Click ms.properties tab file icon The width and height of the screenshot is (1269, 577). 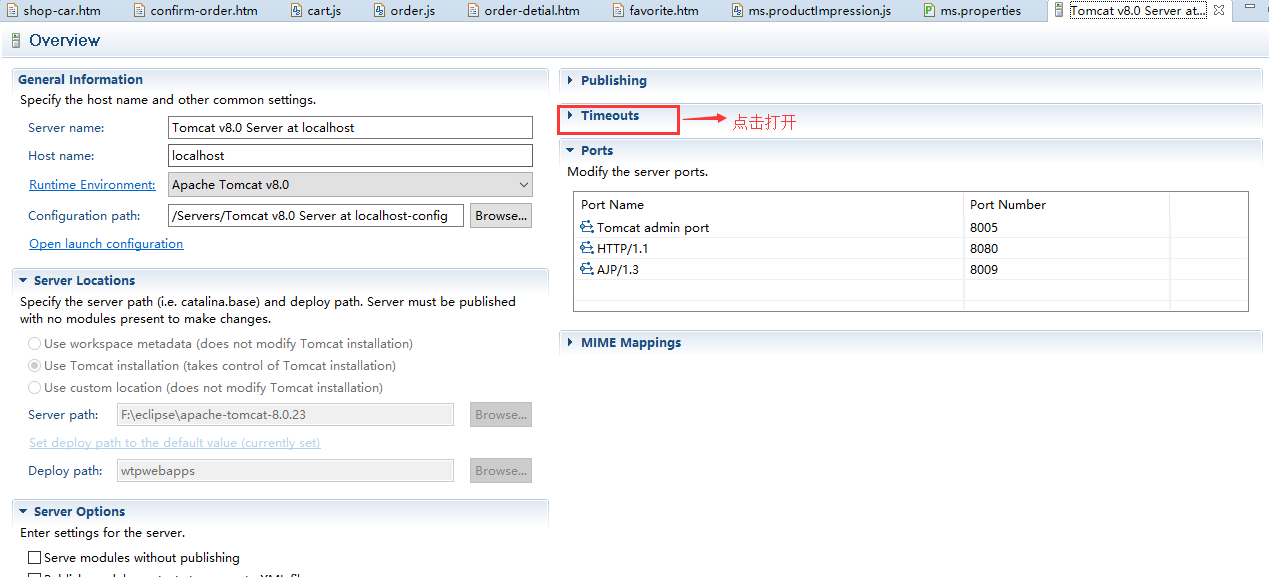pyautogui.click(x=929, y=11)
